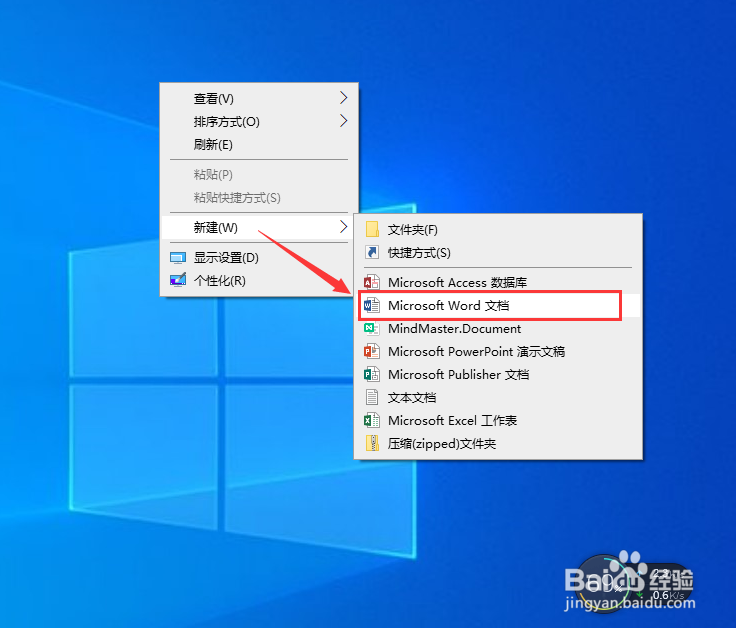Open the 排序方式(O) menu entry

tap(259, 122)
